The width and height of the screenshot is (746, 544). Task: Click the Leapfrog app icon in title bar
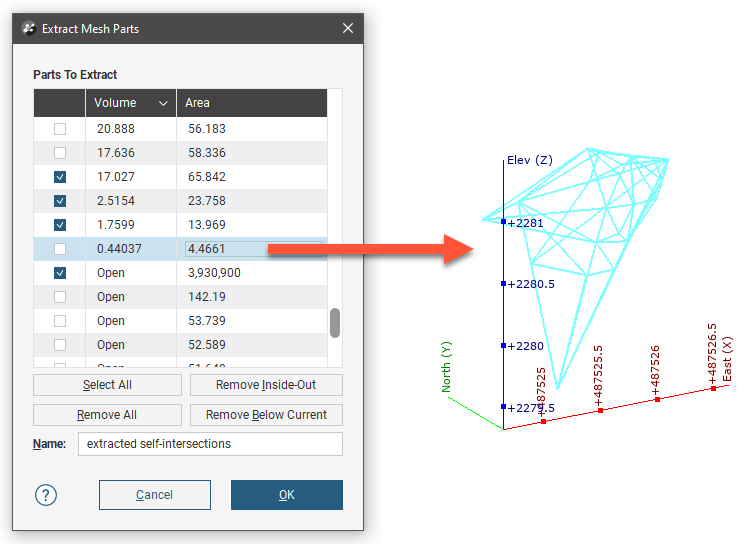pos(29,28)
